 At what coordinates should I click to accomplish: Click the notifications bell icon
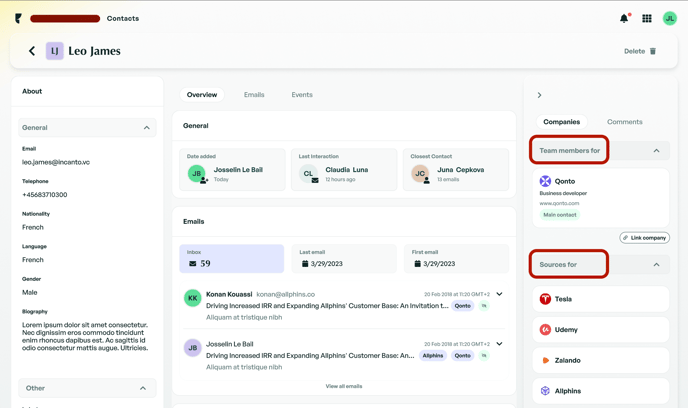point(624,18)
